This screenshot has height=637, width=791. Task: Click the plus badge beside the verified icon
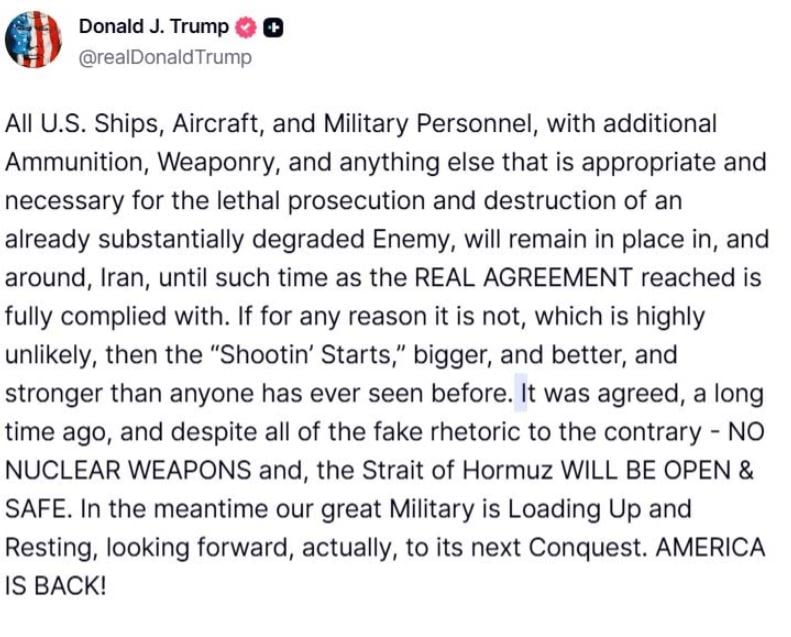[272, 28]
